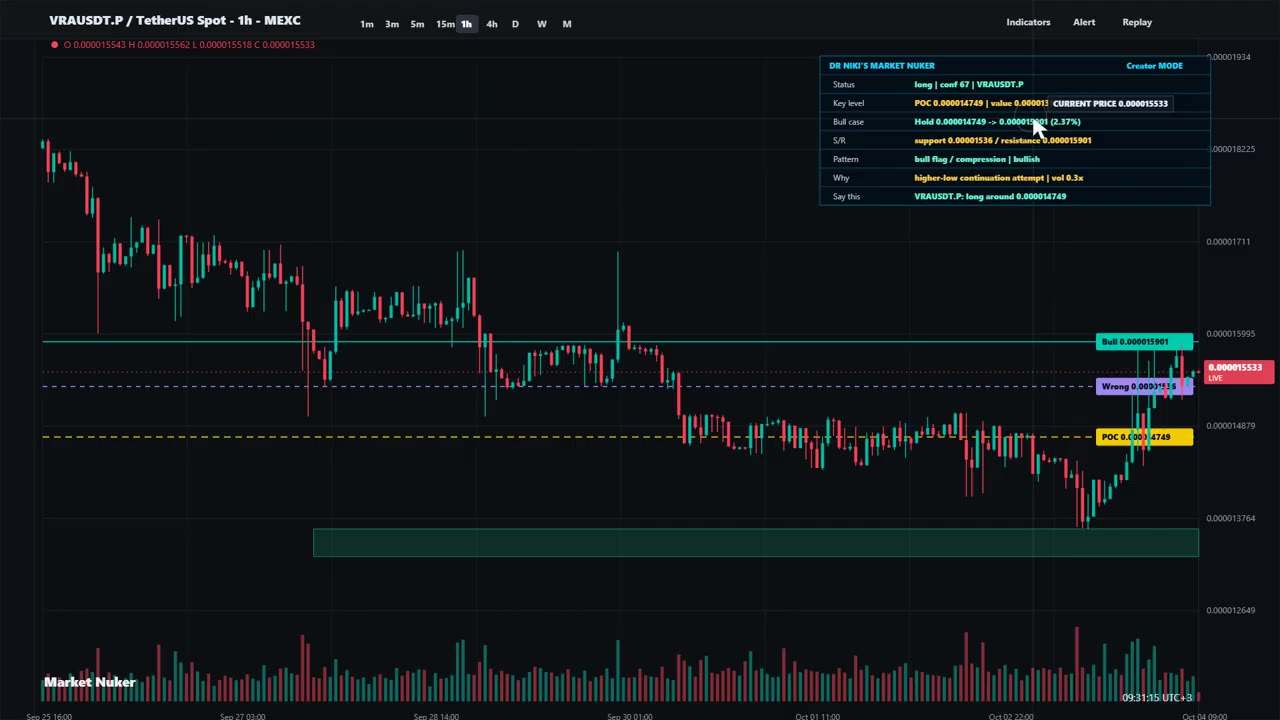
Task: Select the 15m timeframe
Action: [445, 24]
